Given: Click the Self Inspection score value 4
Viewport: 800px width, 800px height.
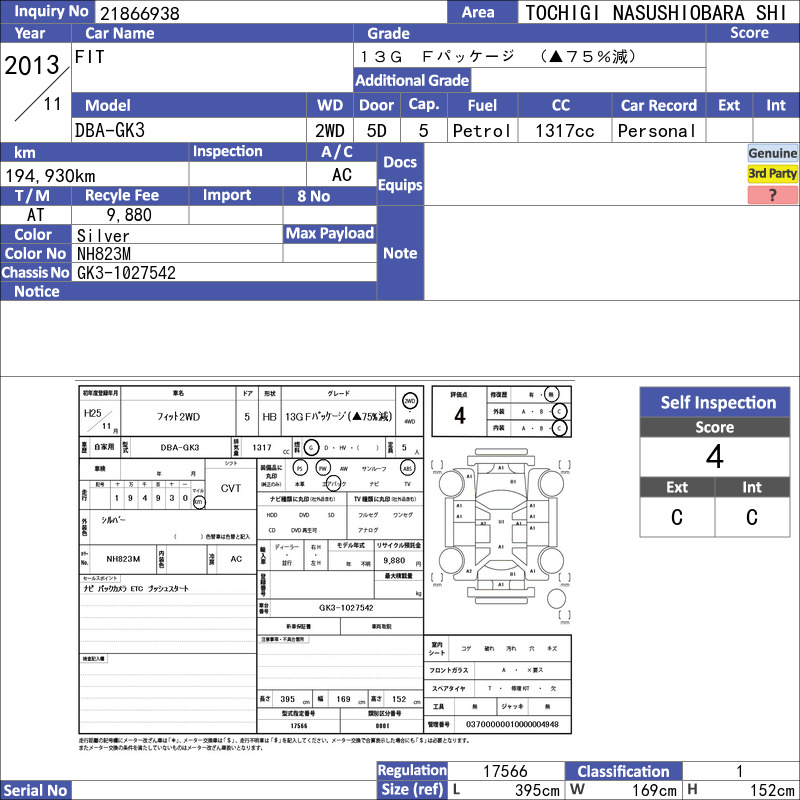Looking at the screenshot, I should click(714, 456).
